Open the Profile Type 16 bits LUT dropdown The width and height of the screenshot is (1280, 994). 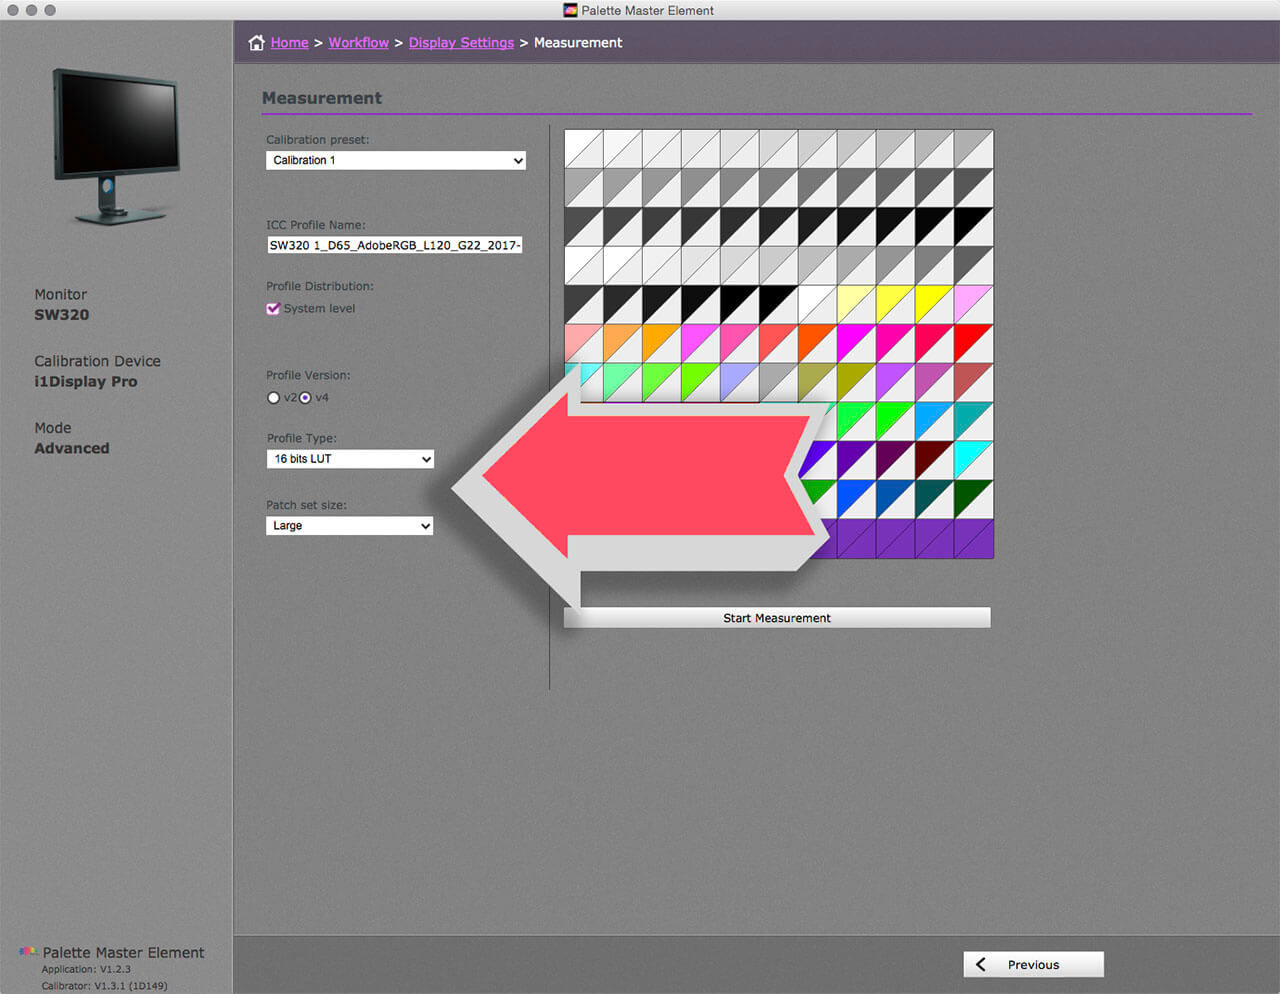click(x=350, y=459)
